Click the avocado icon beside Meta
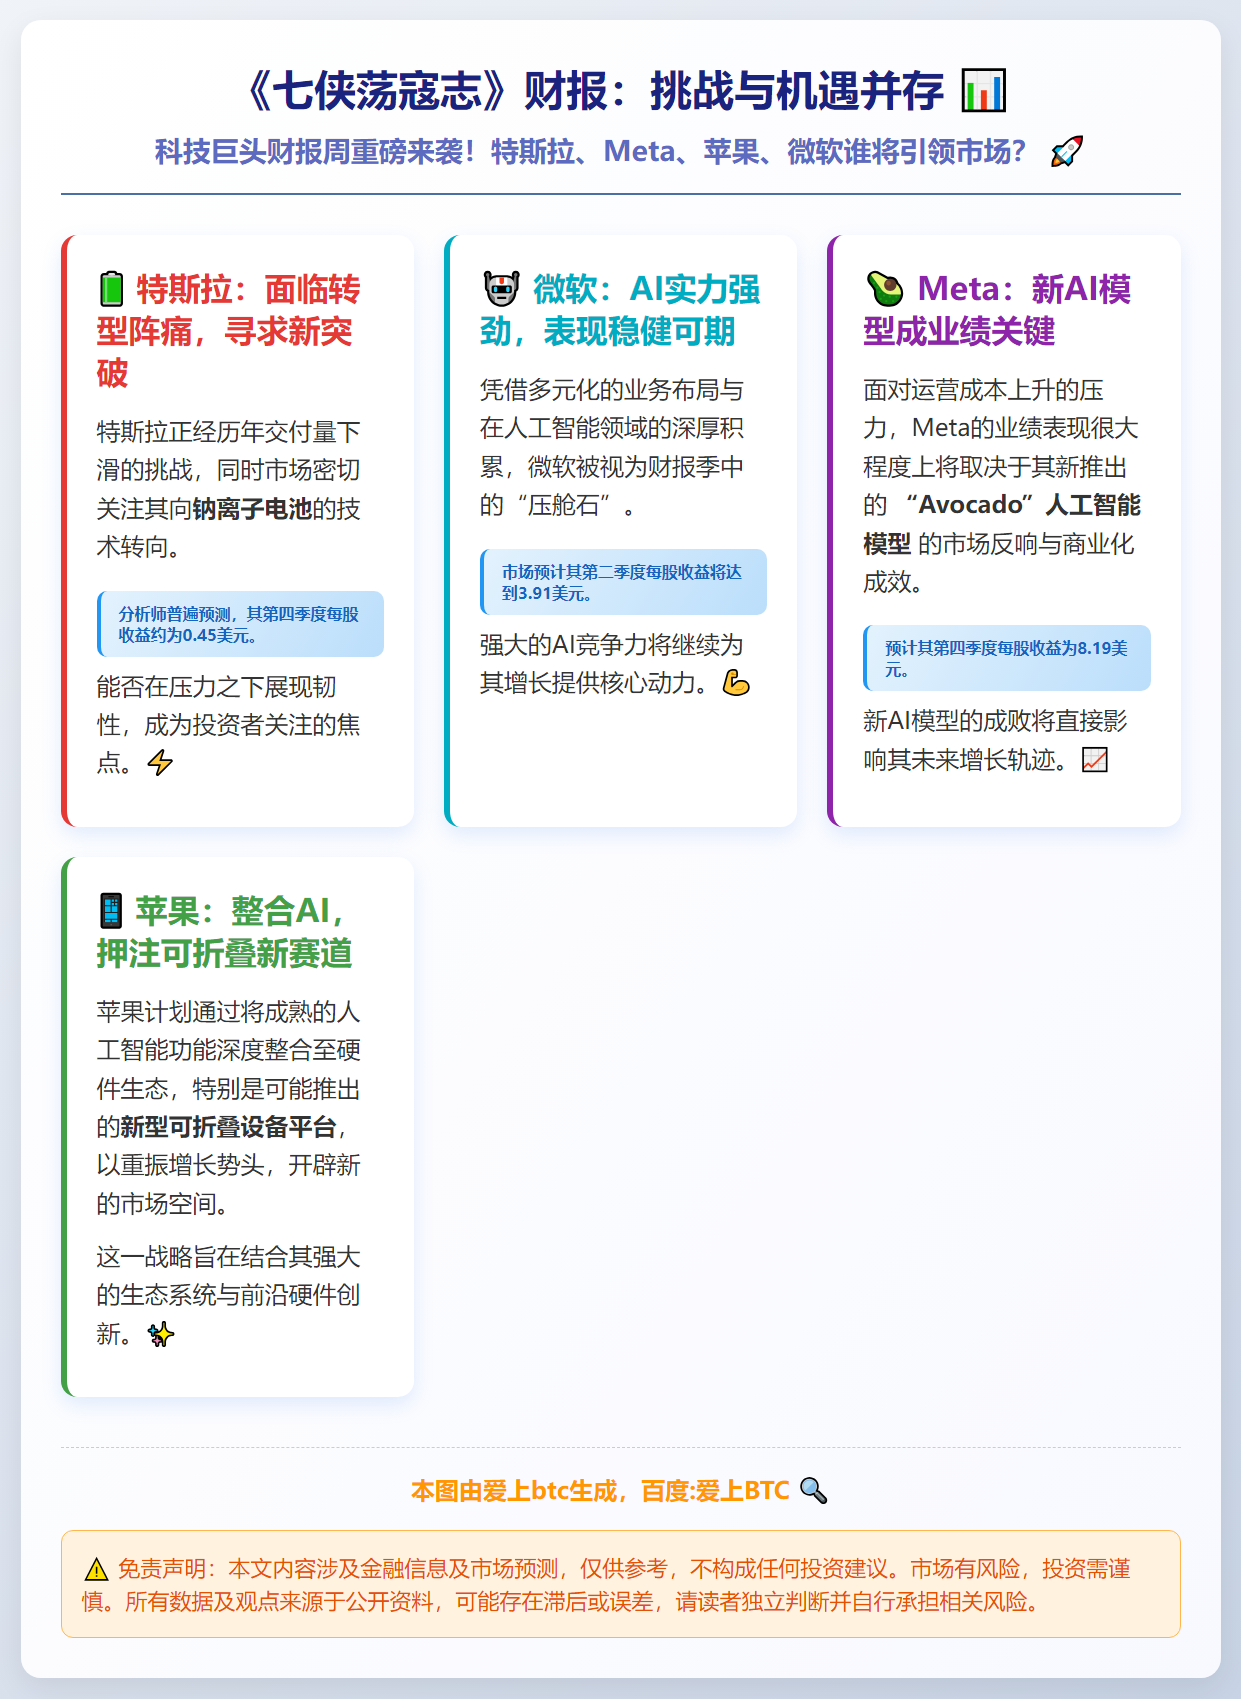Image resolution: width=1241 pixels, height=1699 pixels. [885, 289]
